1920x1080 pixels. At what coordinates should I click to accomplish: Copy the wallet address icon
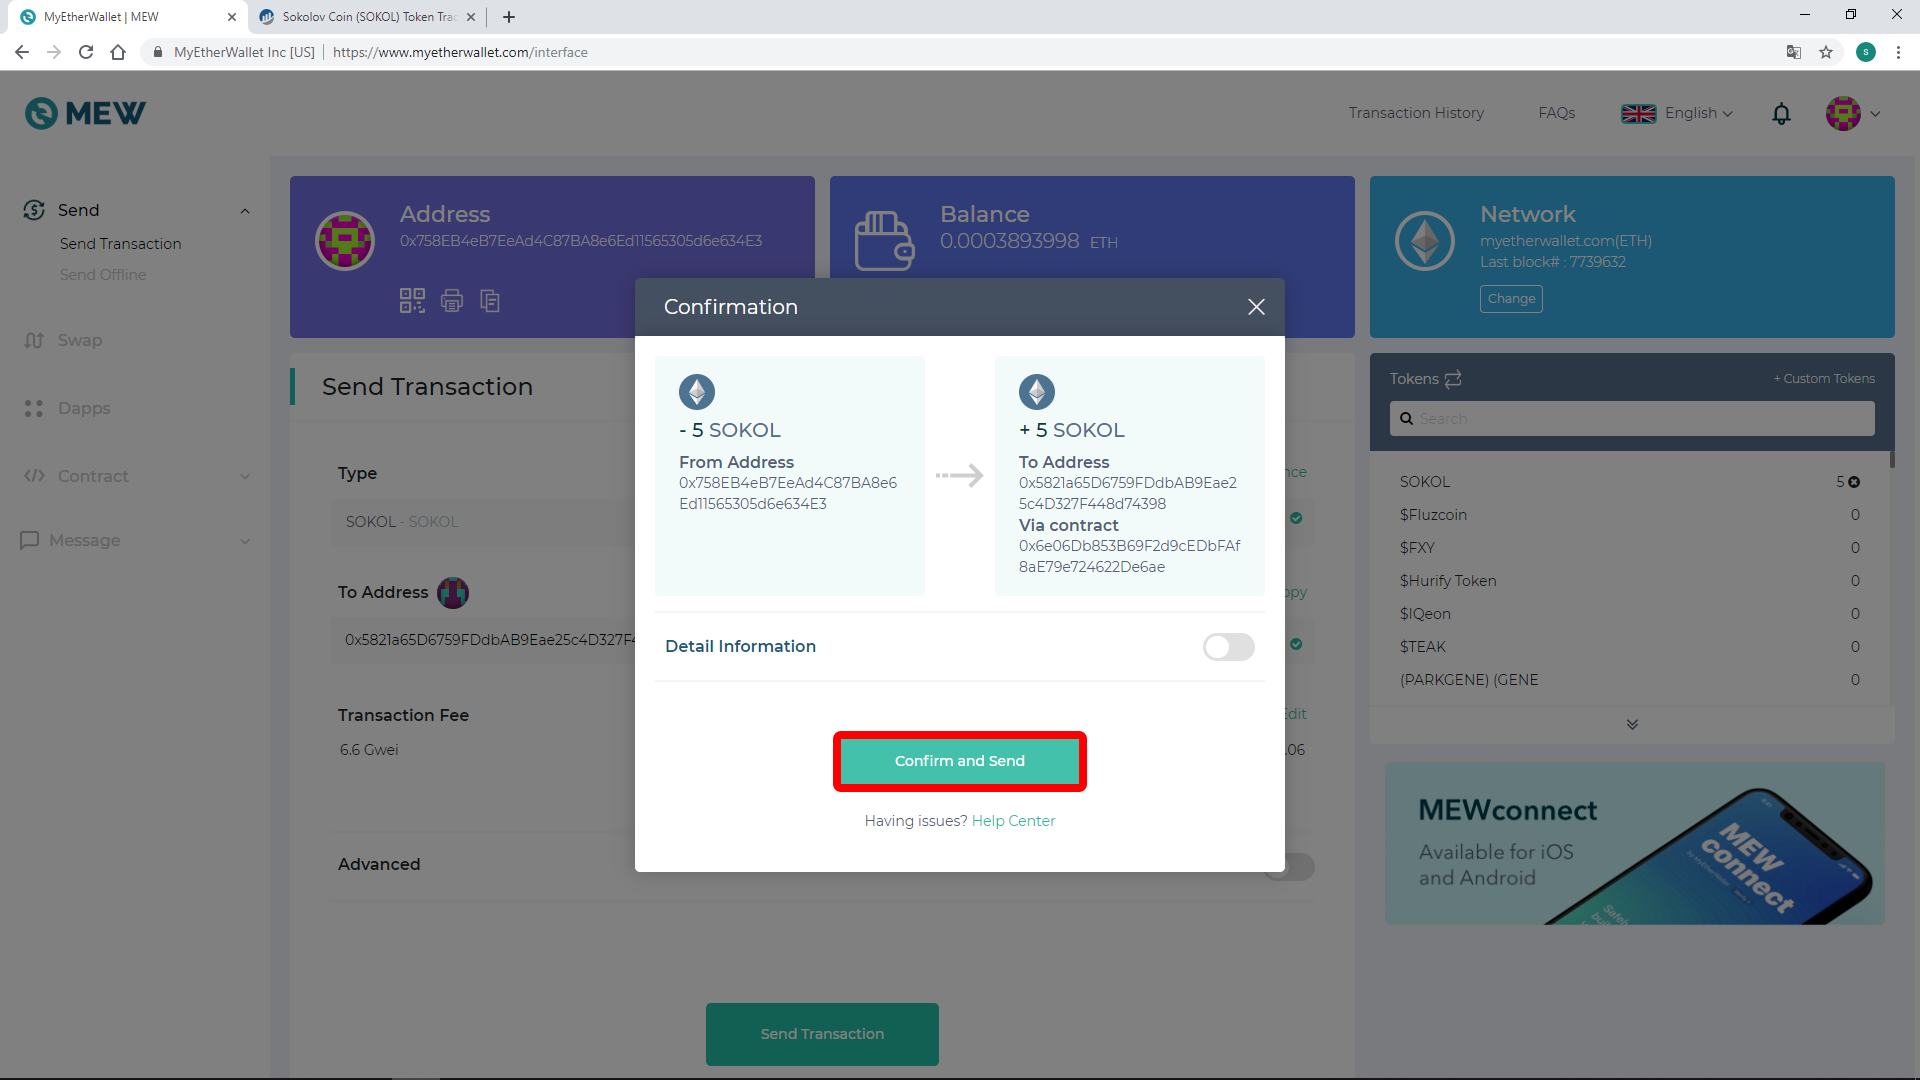pos(490,300)
